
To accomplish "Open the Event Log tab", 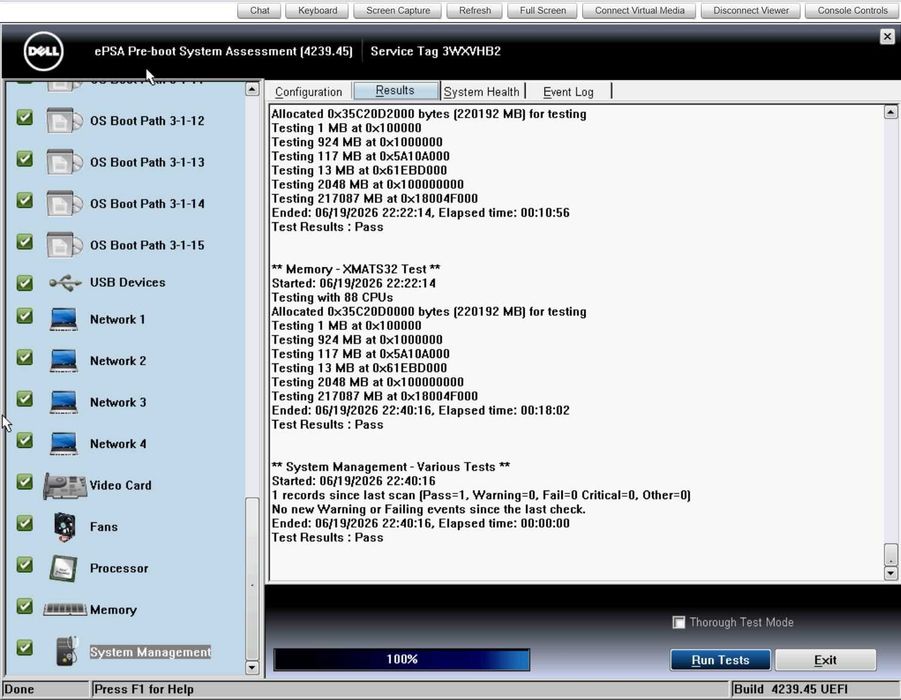I will [x=568, y=91].
